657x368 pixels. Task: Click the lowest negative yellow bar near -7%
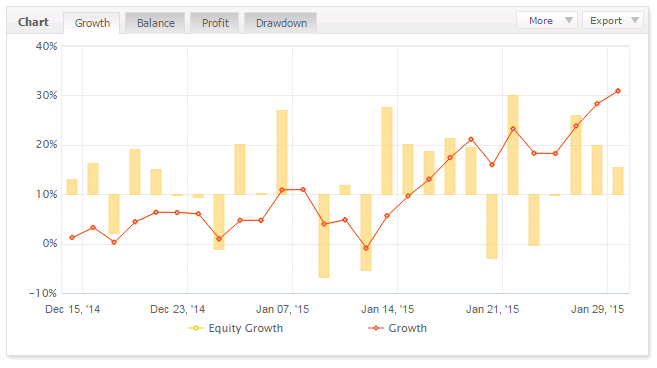[324, 236]
